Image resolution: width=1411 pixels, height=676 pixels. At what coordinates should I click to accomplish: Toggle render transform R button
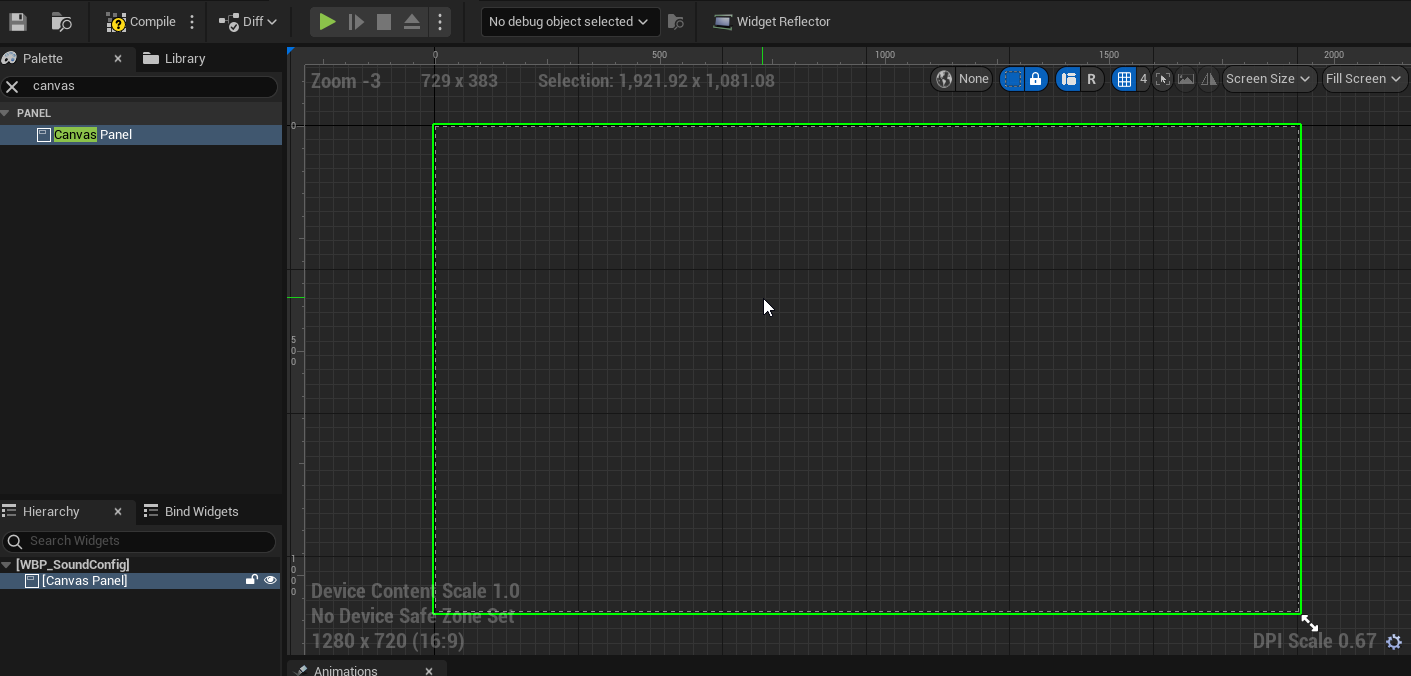tap(1091, 79)
